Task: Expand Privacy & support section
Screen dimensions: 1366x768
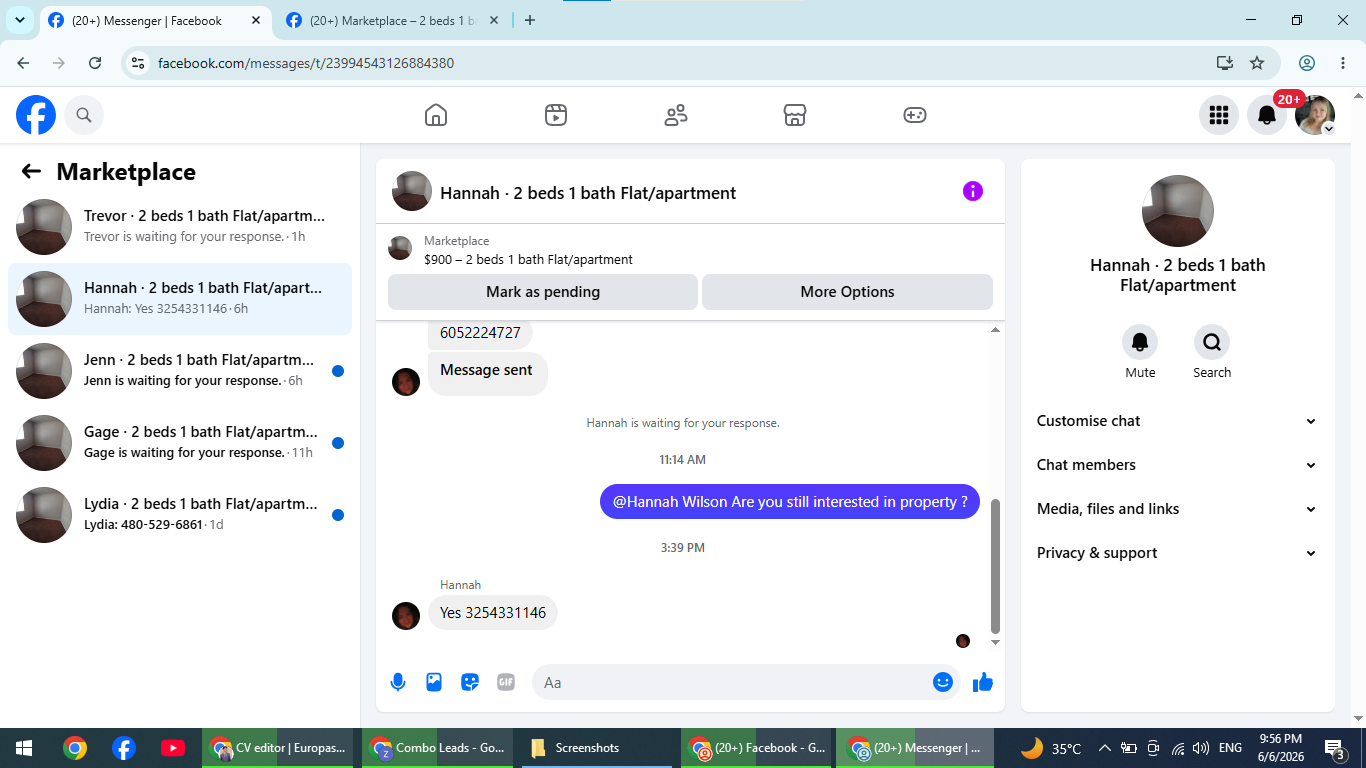Action: pos(1177,553)
